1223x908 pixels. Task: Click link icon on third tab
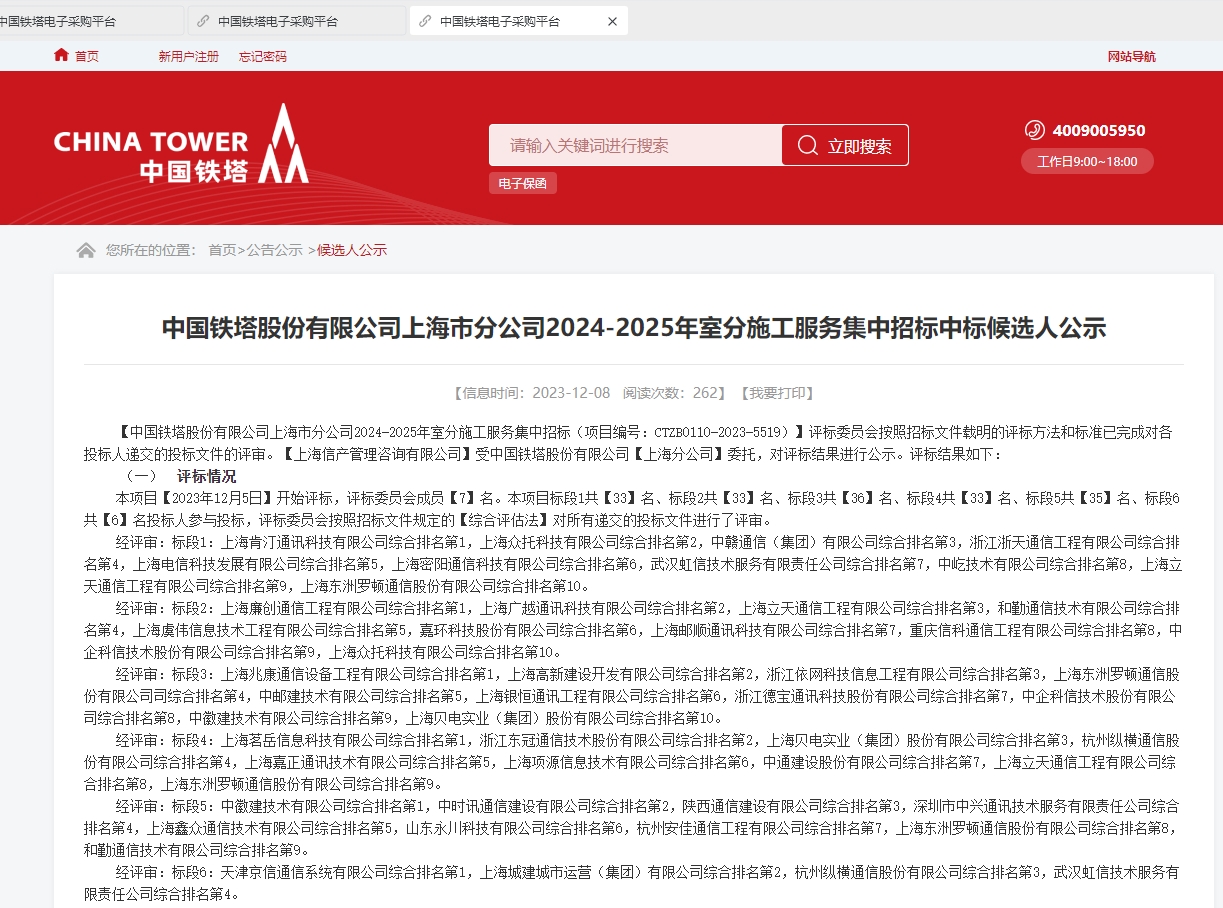click(x=426, y=21)
